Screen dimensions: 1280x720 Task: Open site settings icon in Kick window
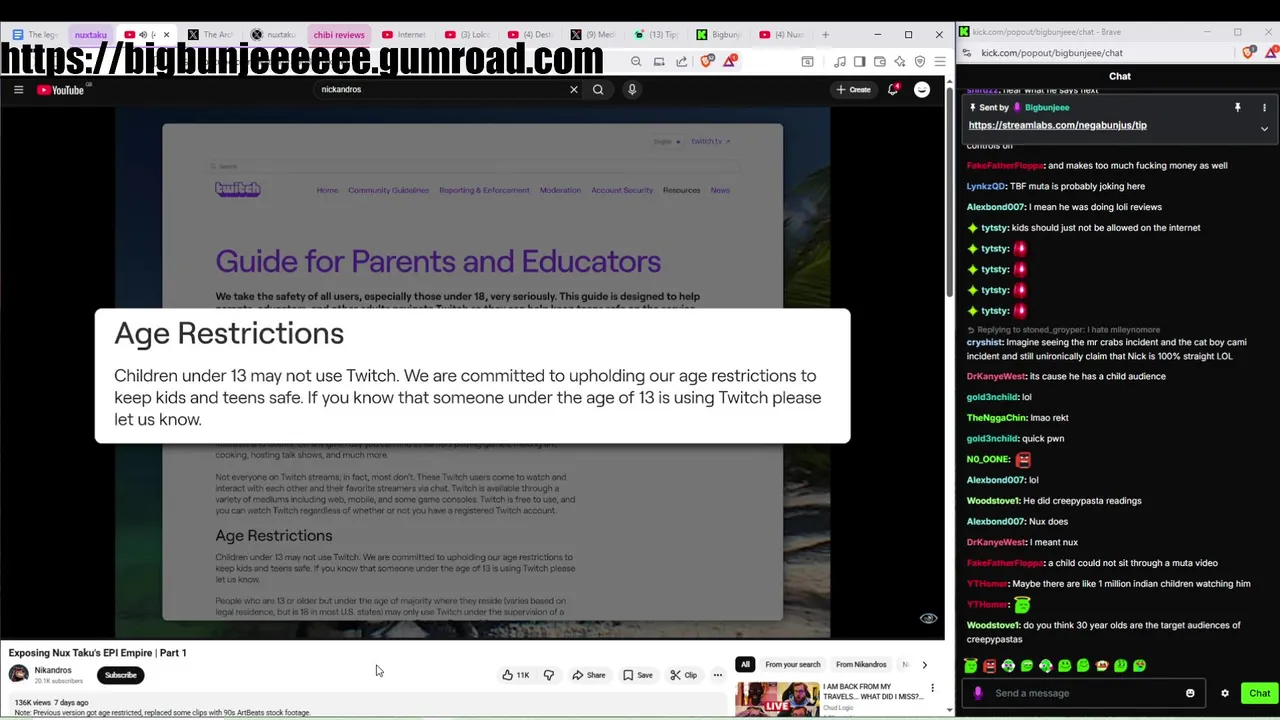click(967, 53)
